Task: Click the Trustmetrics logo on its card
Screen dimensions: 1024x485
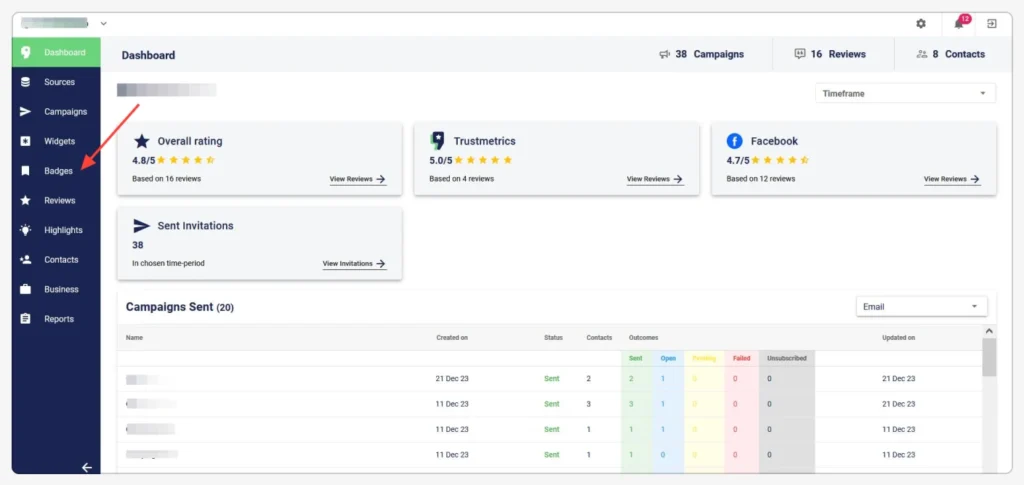Action: pyautogui.click(x=437, y=140)
